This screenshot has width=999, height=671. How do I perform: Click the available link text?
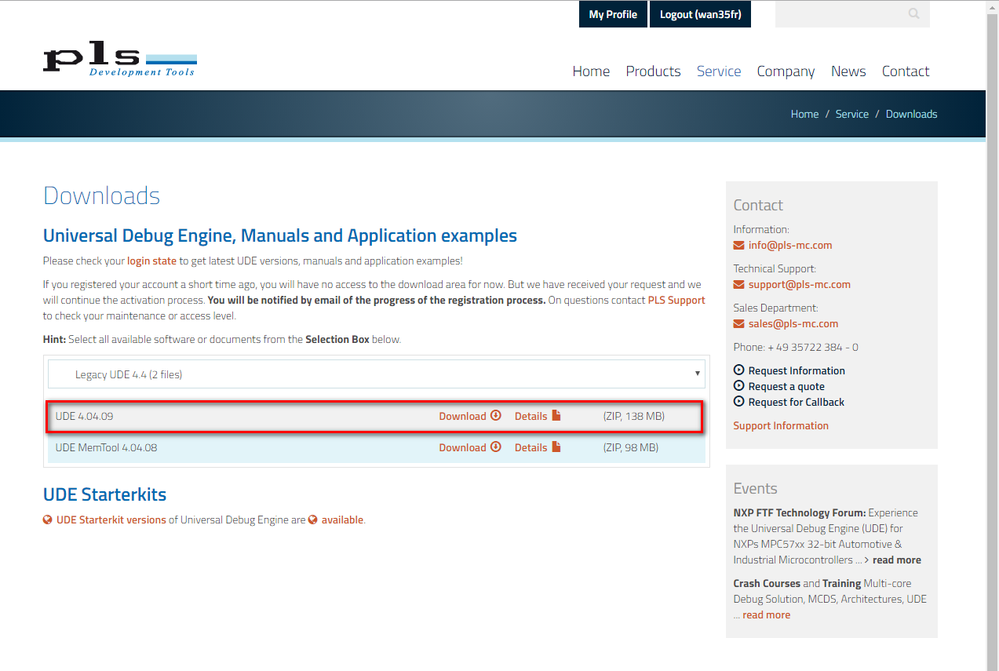pyautogui.click(x=342, y=520)
